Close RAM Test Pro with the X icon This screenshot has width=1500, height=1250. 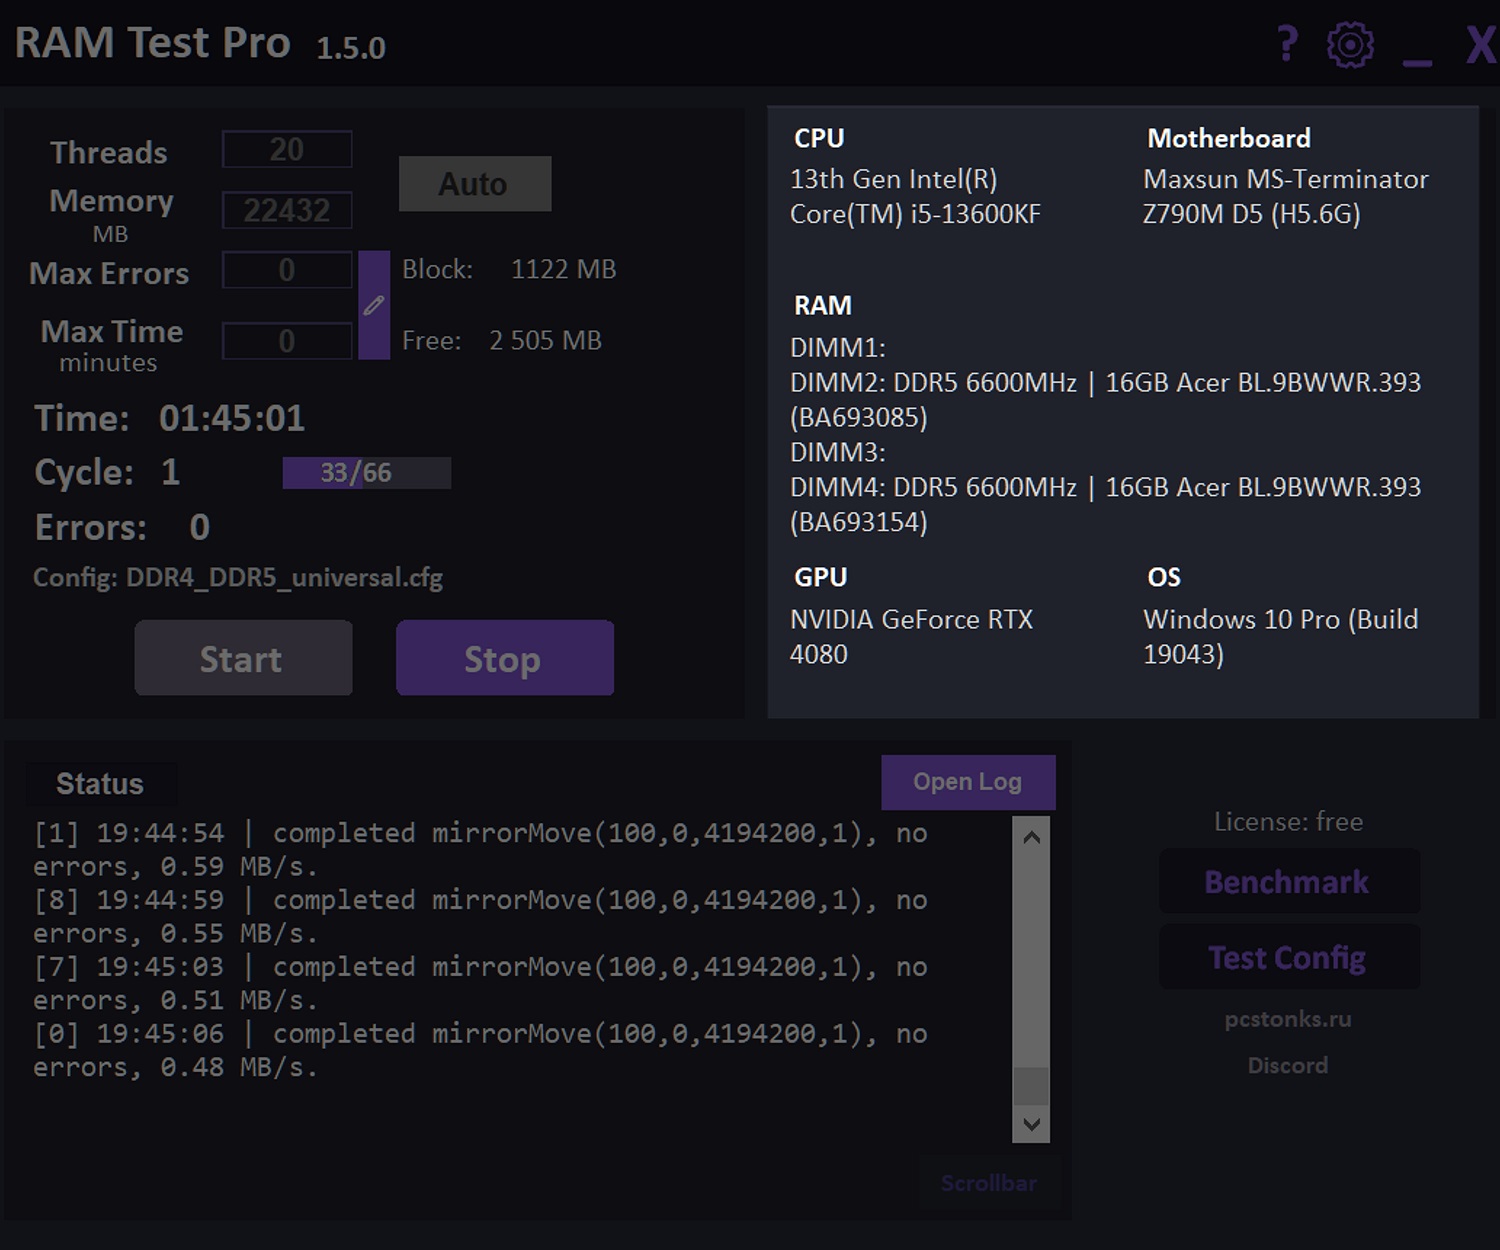click(1479, 45)
